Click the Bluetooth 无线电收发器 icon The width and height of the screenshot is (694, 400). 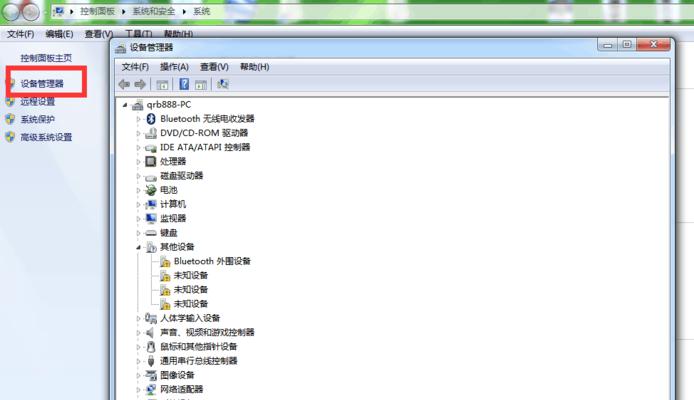(151, 119)
